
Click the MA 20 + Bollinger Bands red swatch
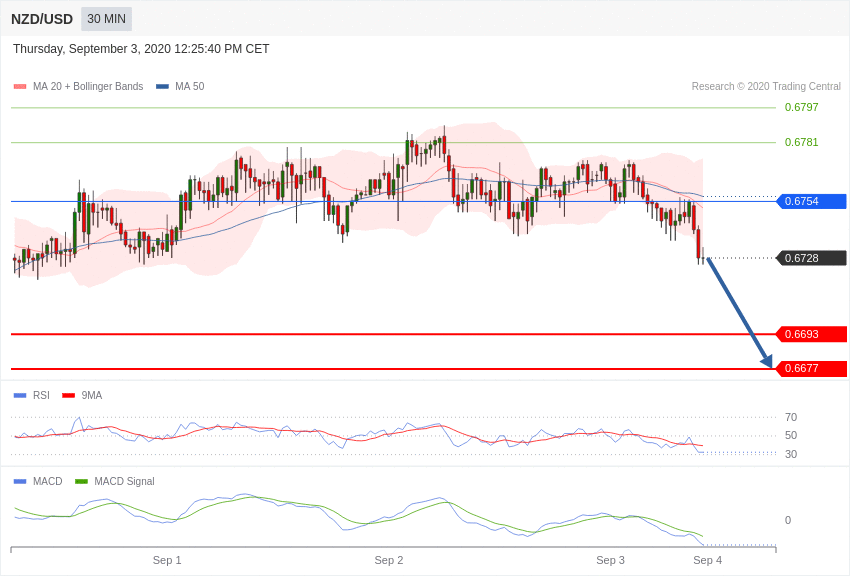20,86
